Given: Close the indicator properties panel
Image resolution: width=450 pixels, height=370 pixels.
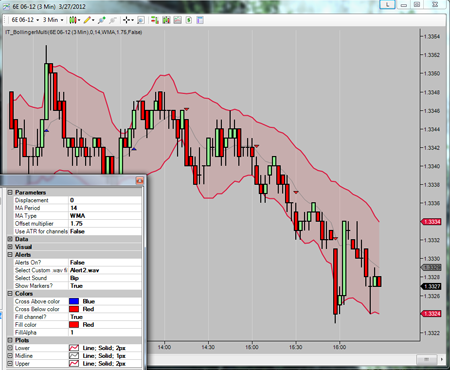Looking at the screenshot, I should 140,181.
